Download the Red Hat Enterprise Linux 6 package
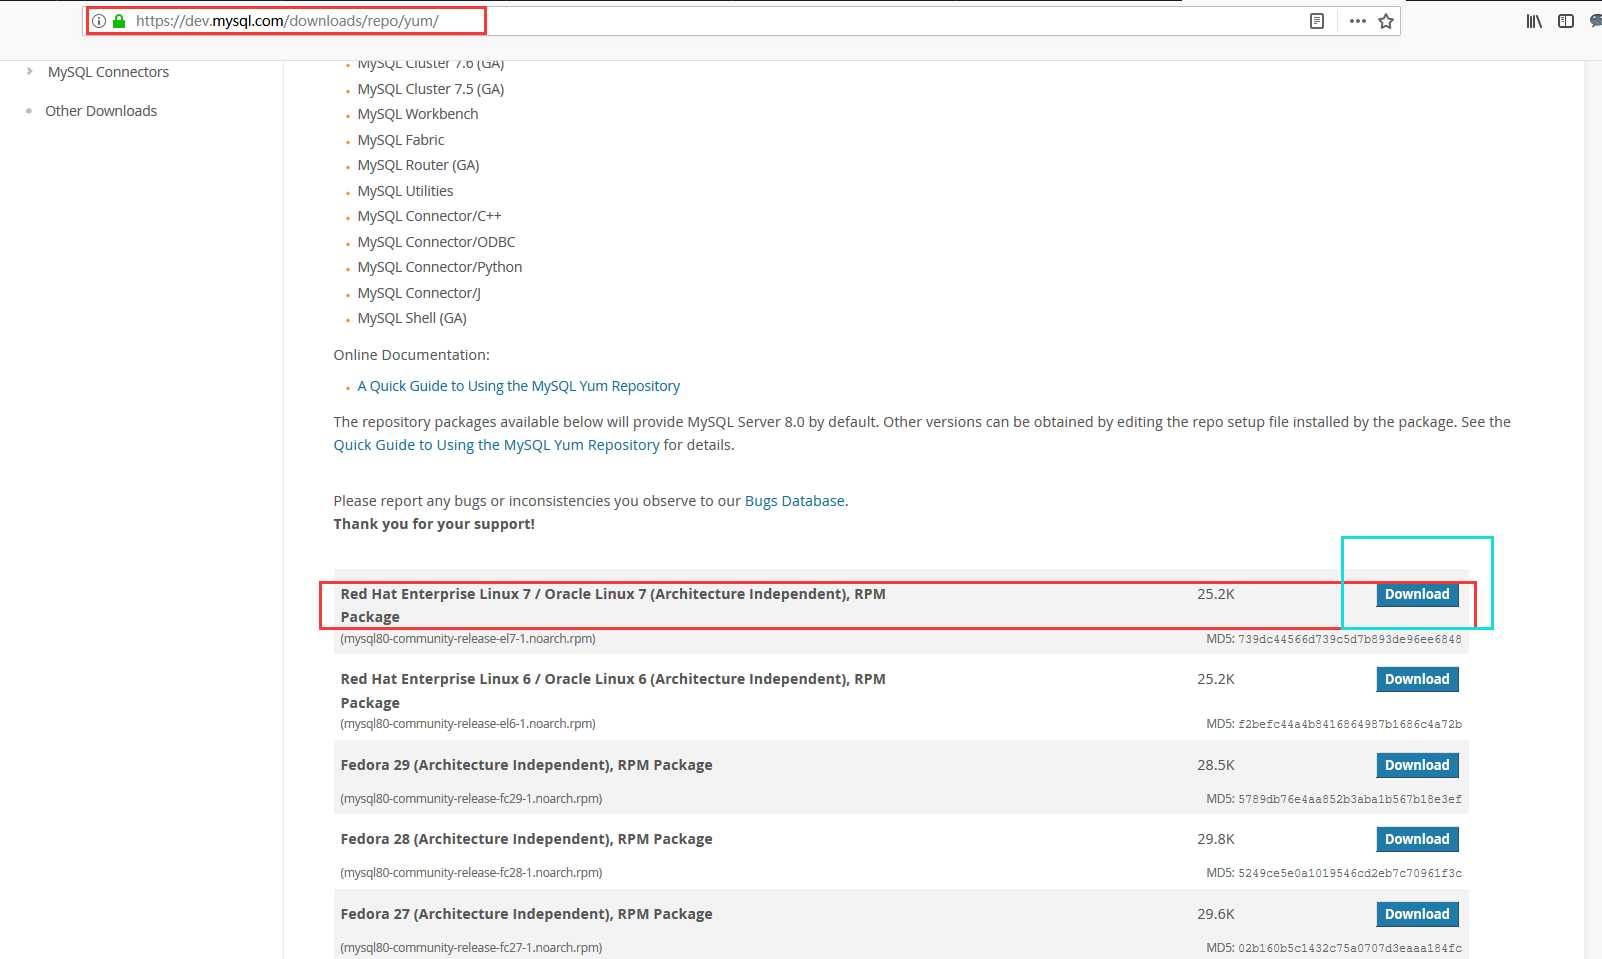The height and width of the screenshot is (959, 1602). pos(1417,679)
